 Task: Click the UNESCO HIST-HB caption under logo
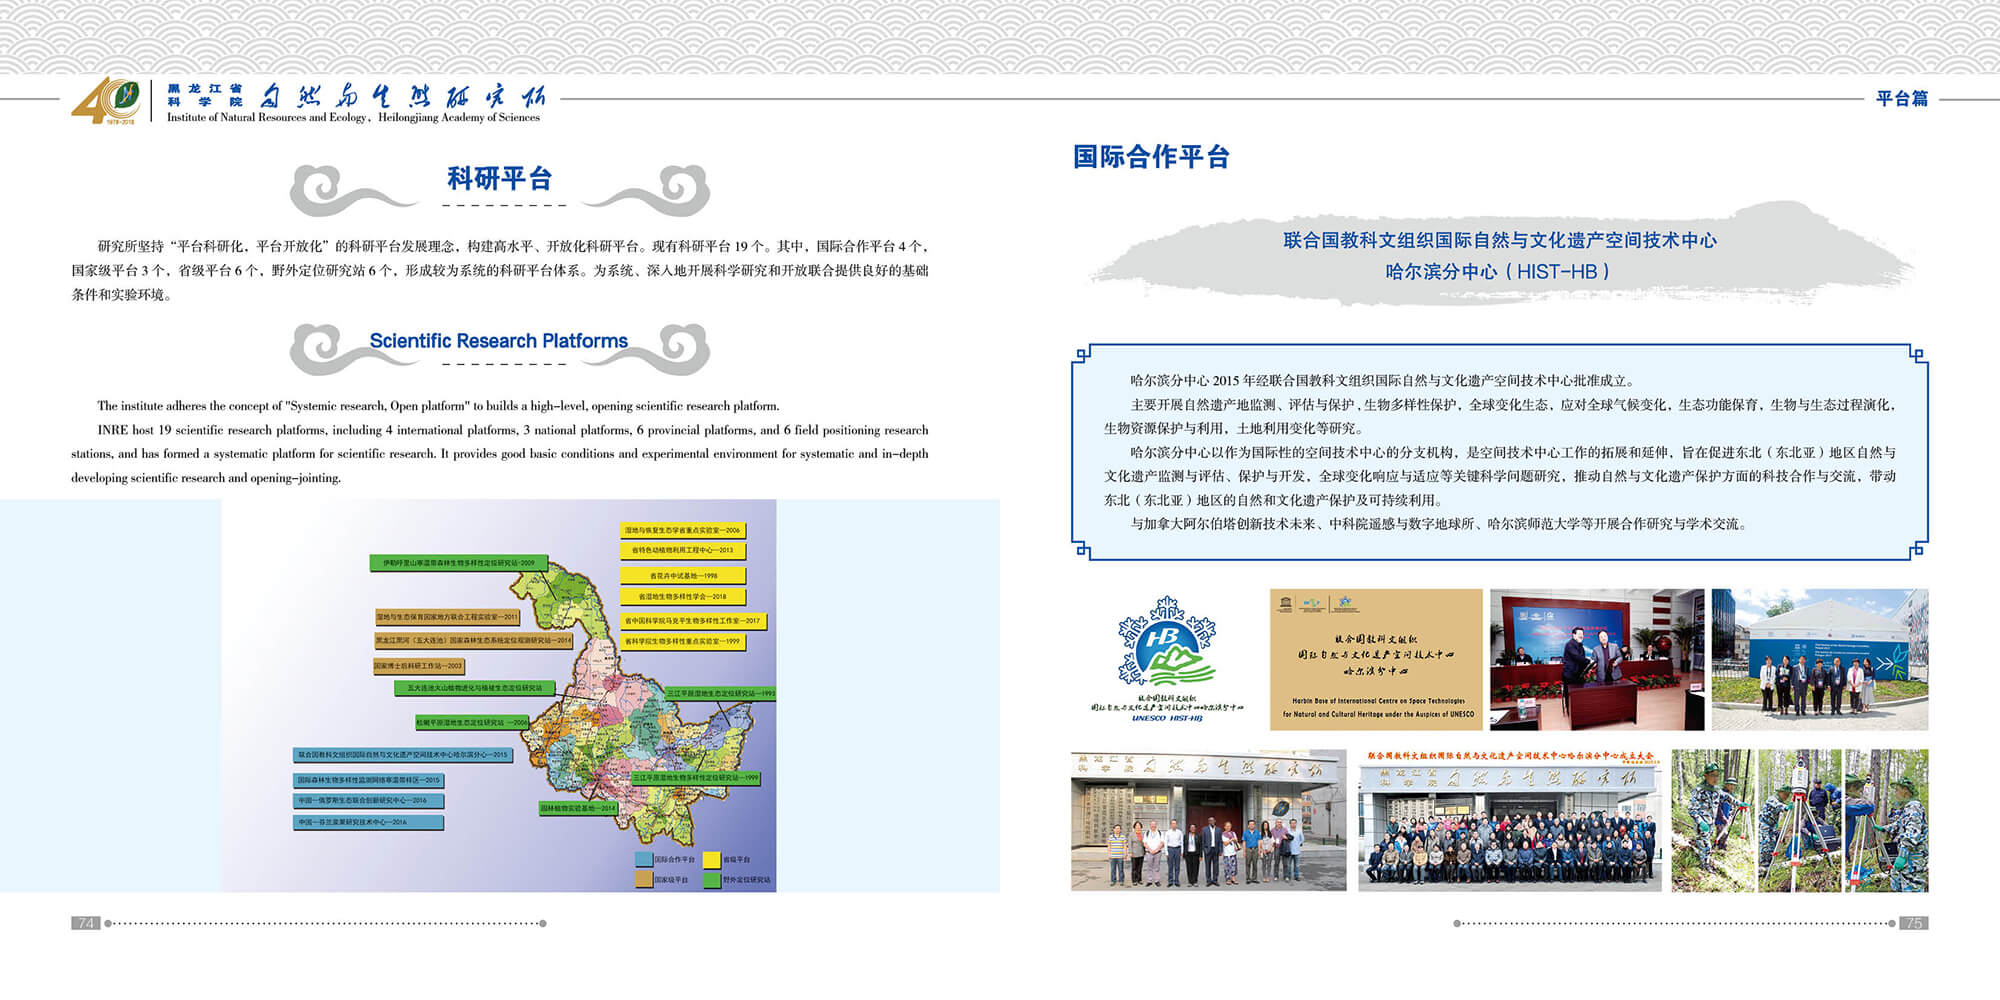pyautogui.click(x=1167, y=718)
